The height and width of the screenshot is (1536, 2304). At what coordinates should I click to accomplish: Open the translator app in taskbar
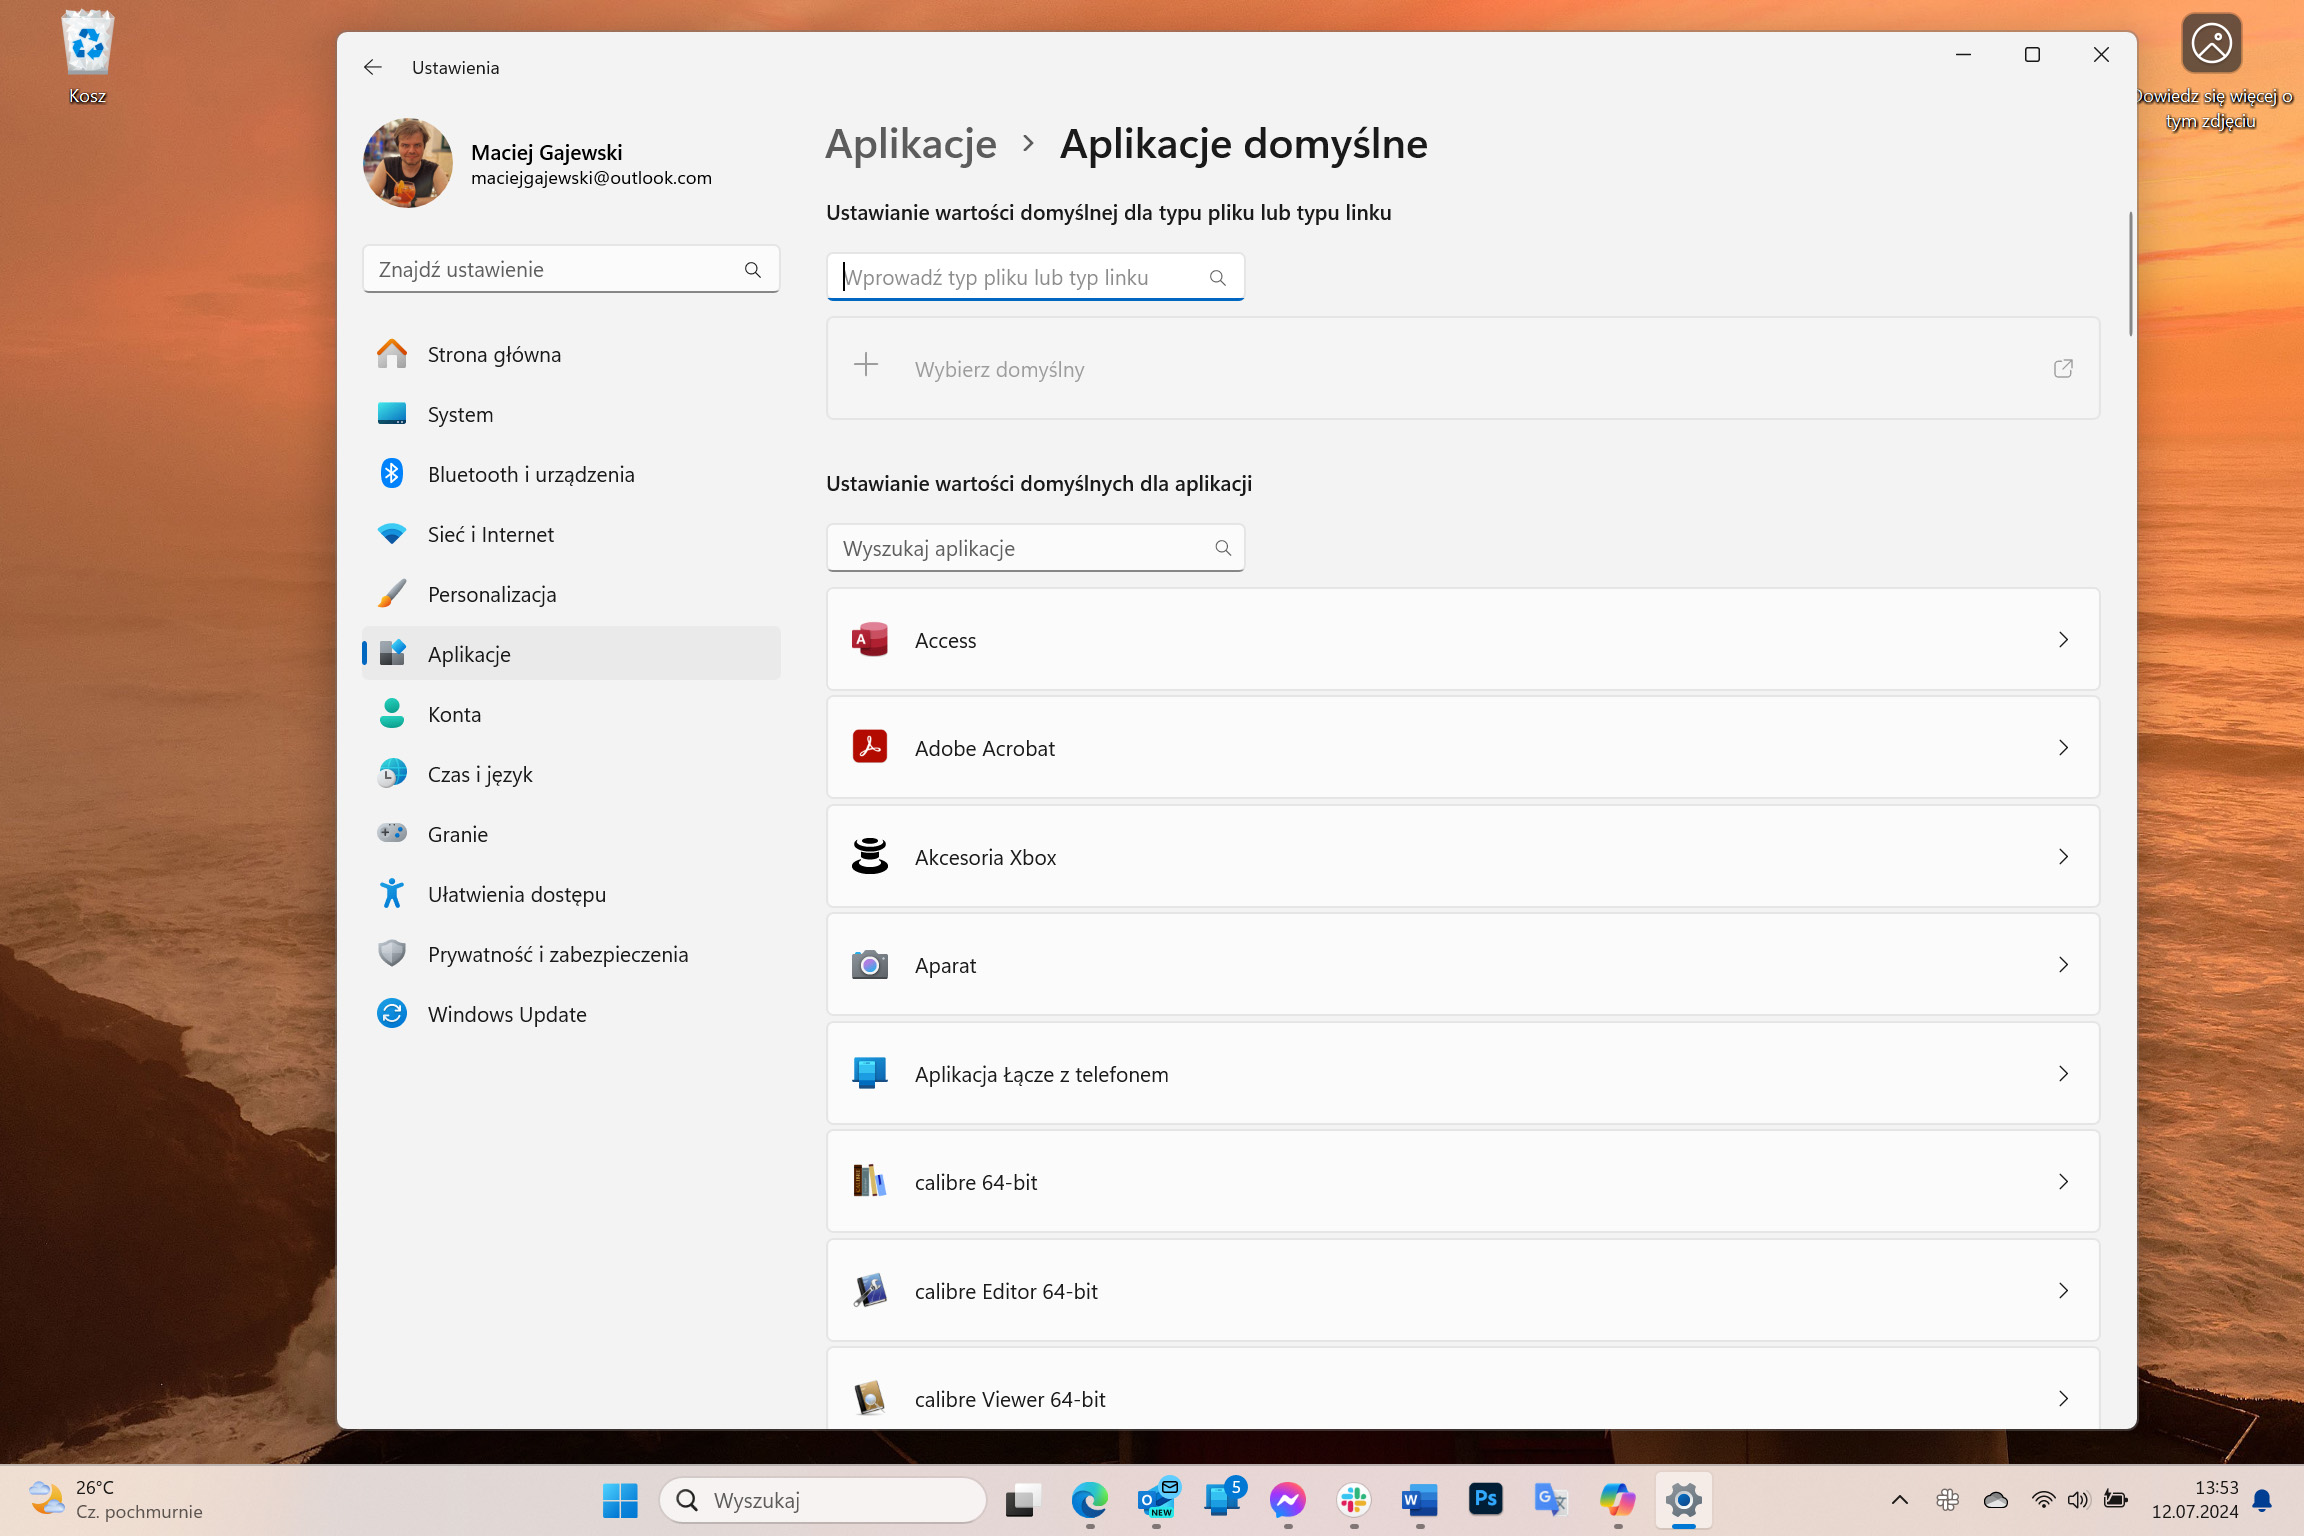(1551, 1500)
